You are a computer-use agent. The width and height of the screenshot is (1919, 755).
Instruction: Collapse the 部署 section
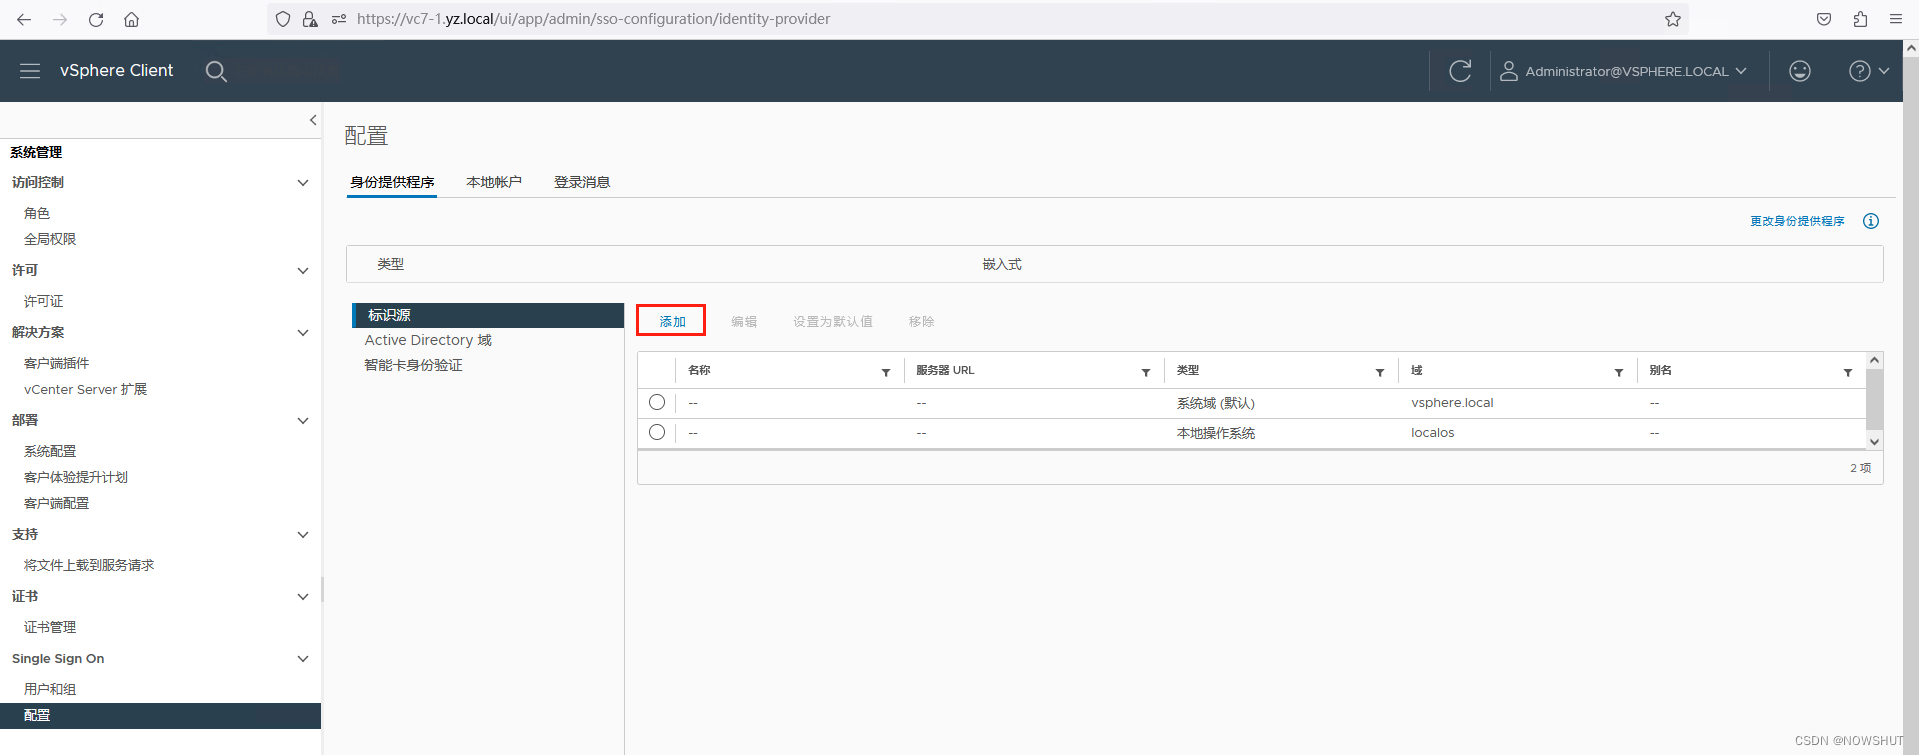(x=303, y=421)
